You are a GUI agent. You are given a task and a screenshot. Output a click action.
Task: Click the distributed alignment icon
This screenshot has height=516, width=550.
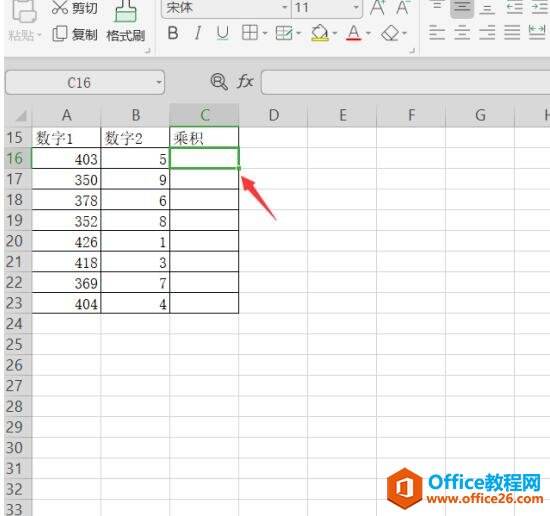click(537, 33)
